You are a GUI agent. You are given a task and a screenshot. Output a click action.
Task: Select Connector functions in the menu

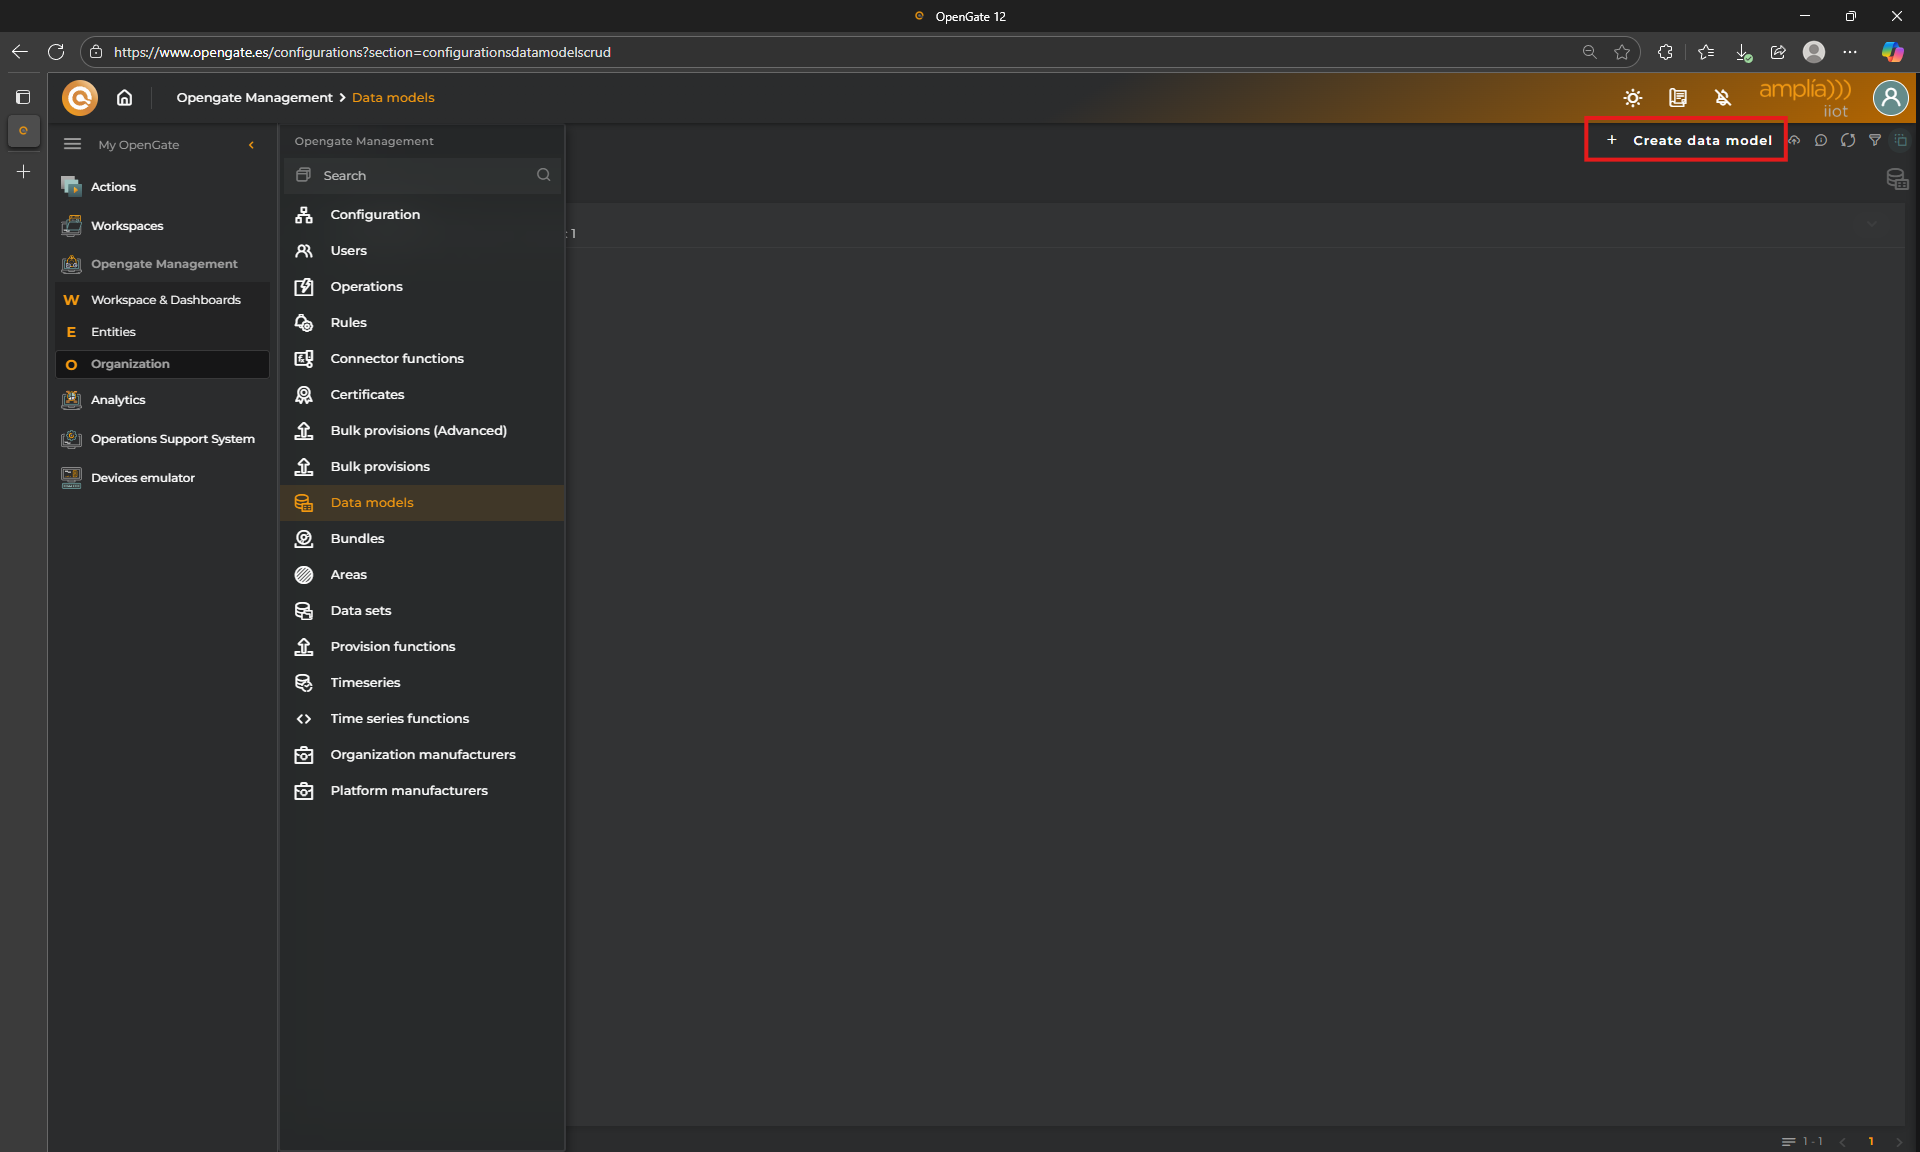pos(396,358)
